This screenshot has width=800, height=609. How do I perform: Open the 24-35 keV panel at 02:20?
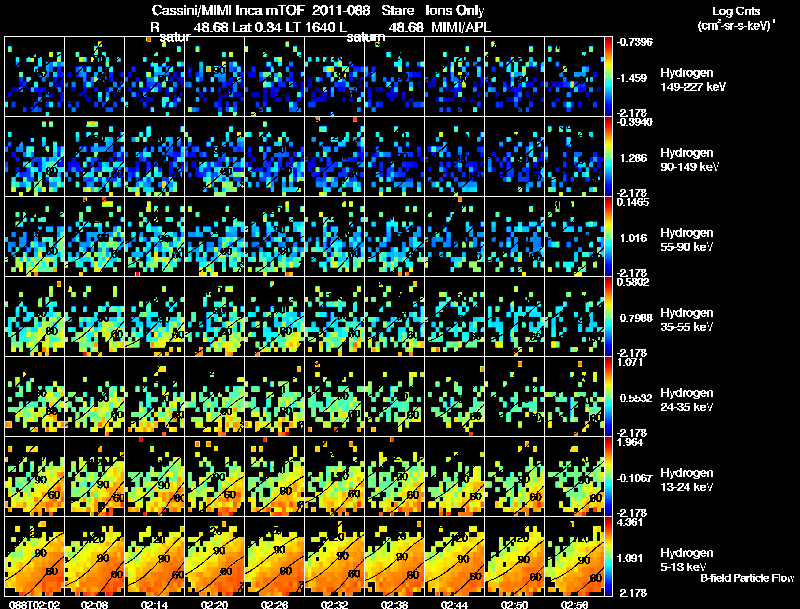tap(214, 397)
